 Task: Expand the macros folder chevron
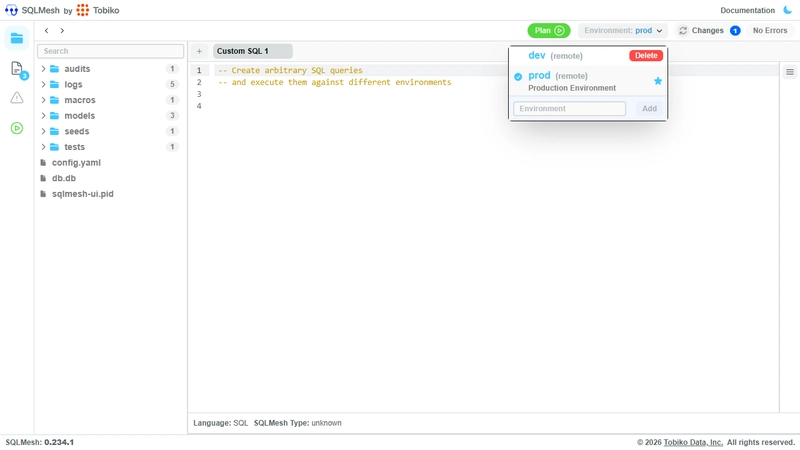pos(43,100)
